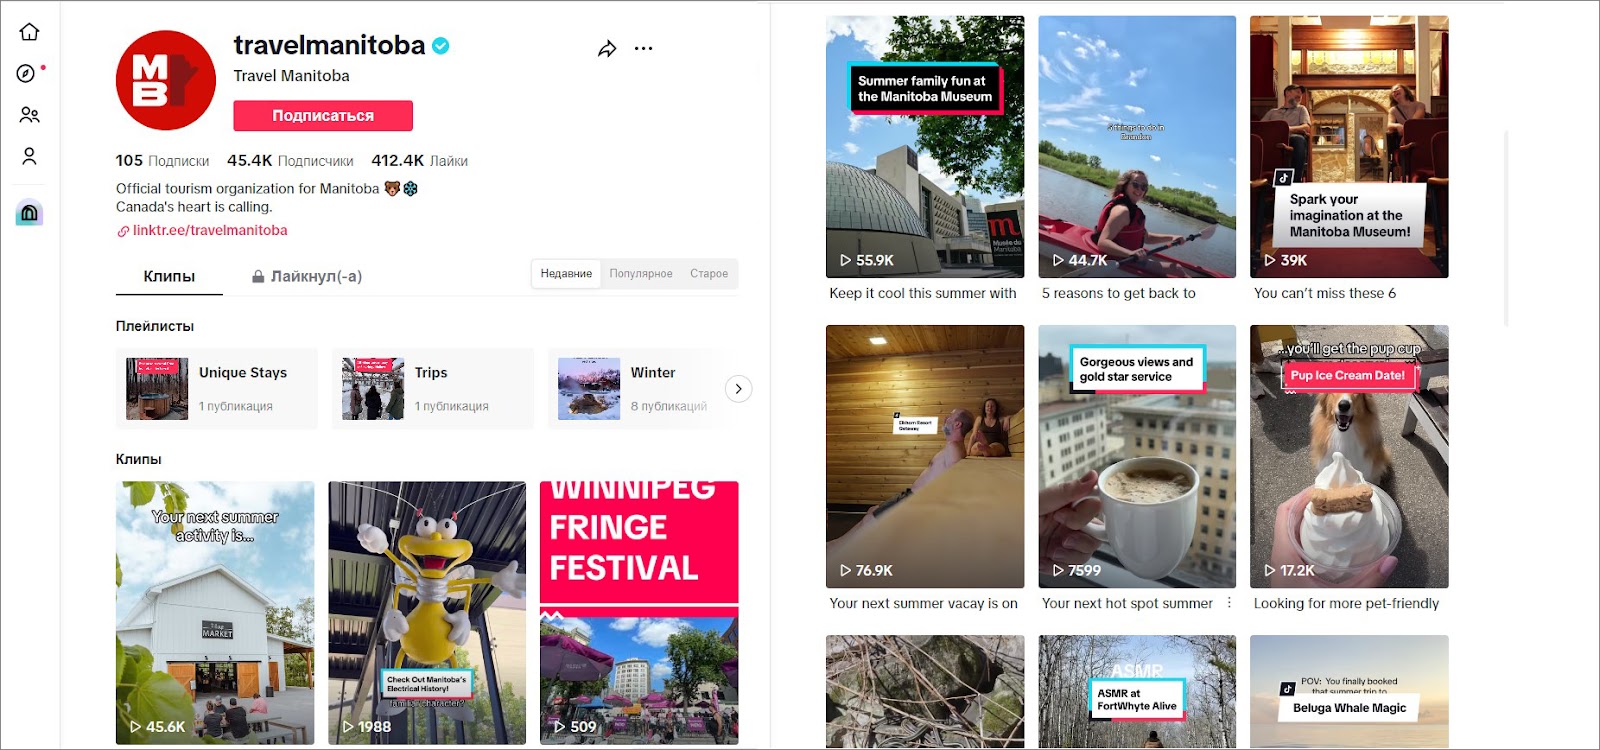Open 'Gorgeous views and gold star service' video
This screenshot has height=750, width=1600.
[x=1137, y=457]
